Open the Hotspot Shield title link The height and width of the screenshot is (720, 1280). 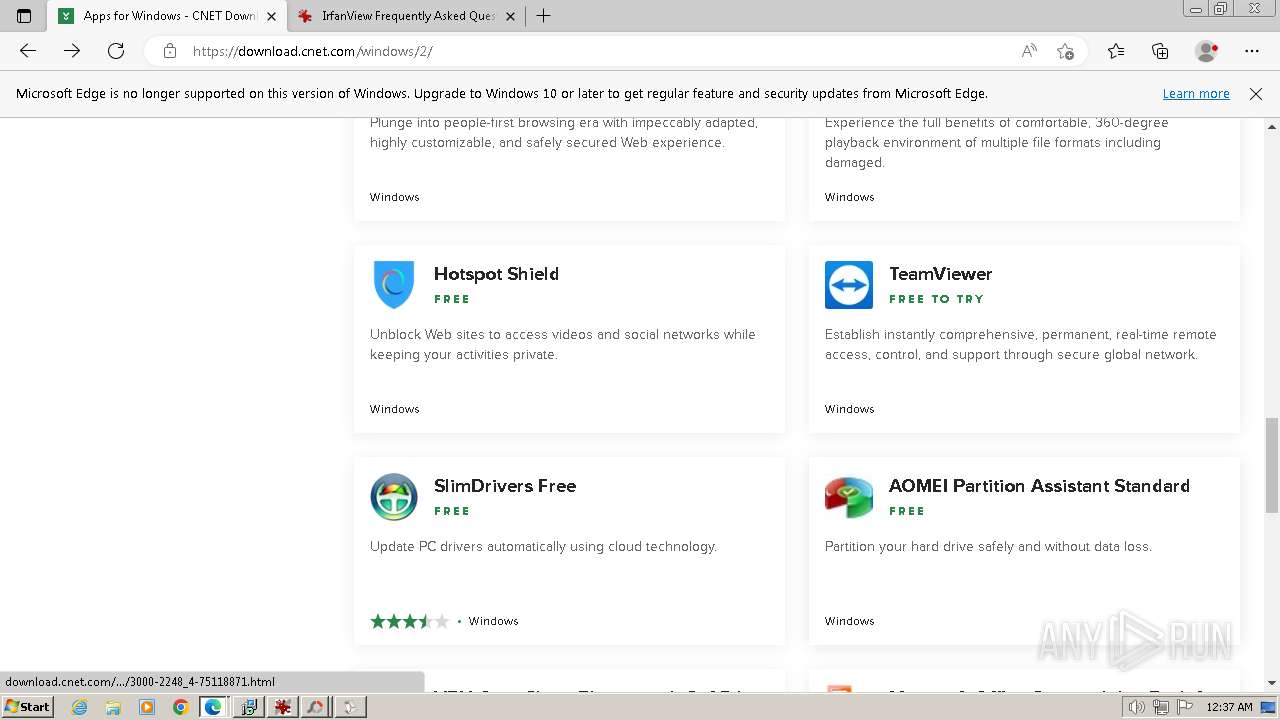(x=496, y=274)
